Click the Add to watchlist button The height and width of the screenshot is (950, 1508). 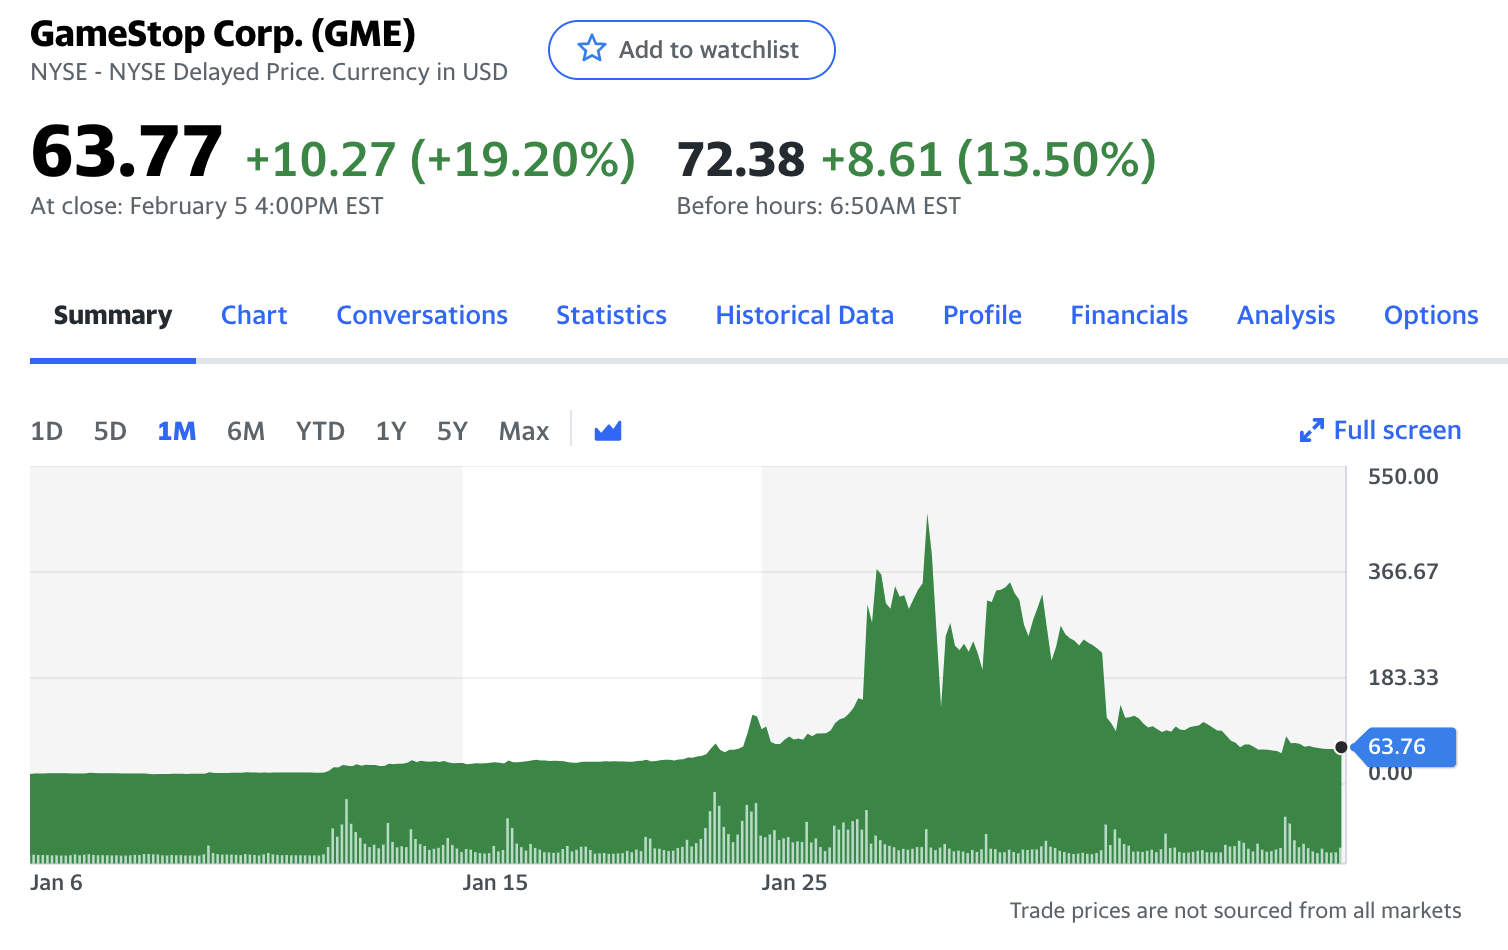(691, 50)
